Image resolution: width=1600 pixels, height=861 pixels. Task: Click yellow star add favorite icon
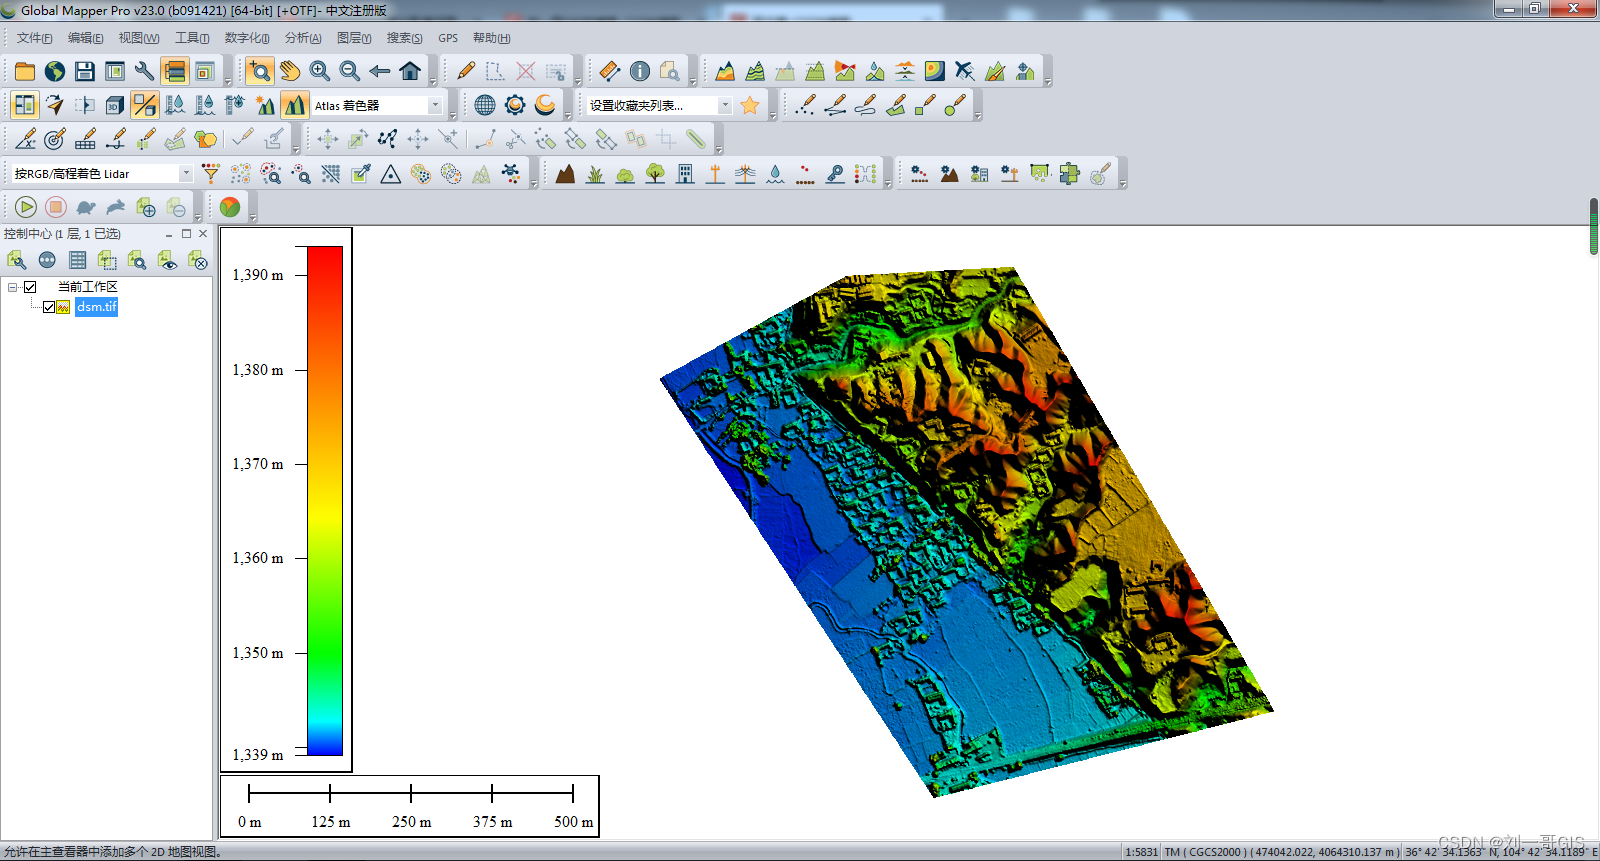(x=750, y=105)
